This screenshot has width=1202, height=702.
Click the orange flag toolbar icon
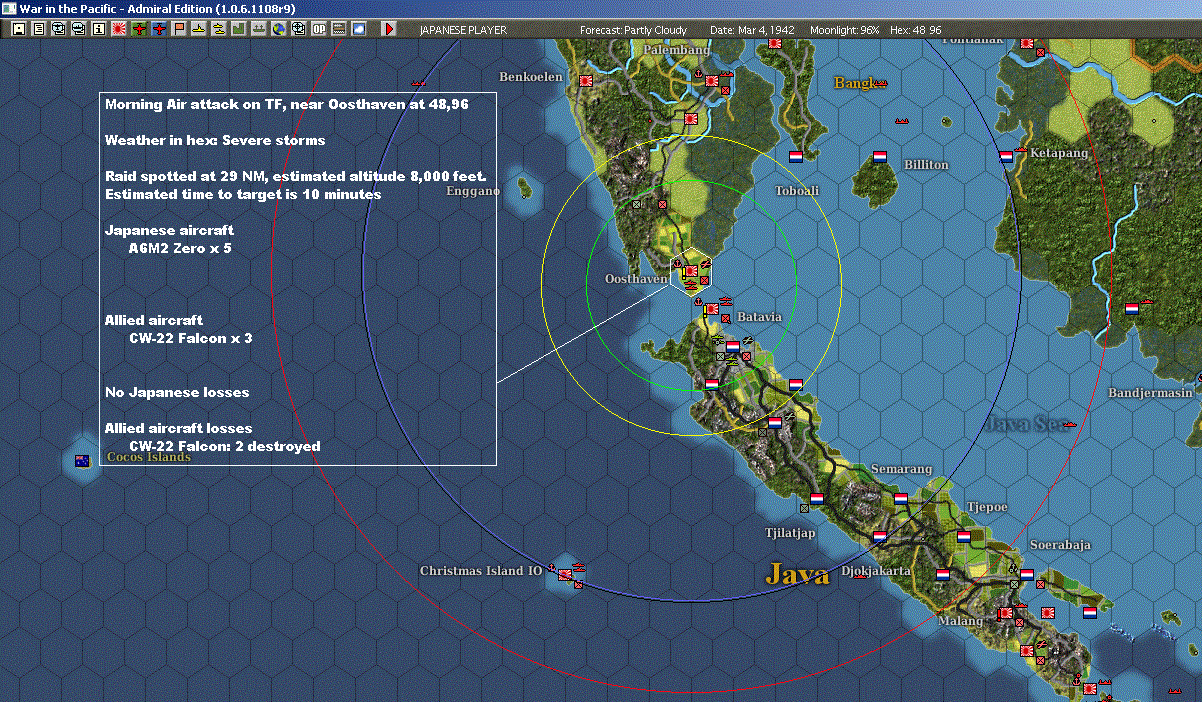[179, 29]
